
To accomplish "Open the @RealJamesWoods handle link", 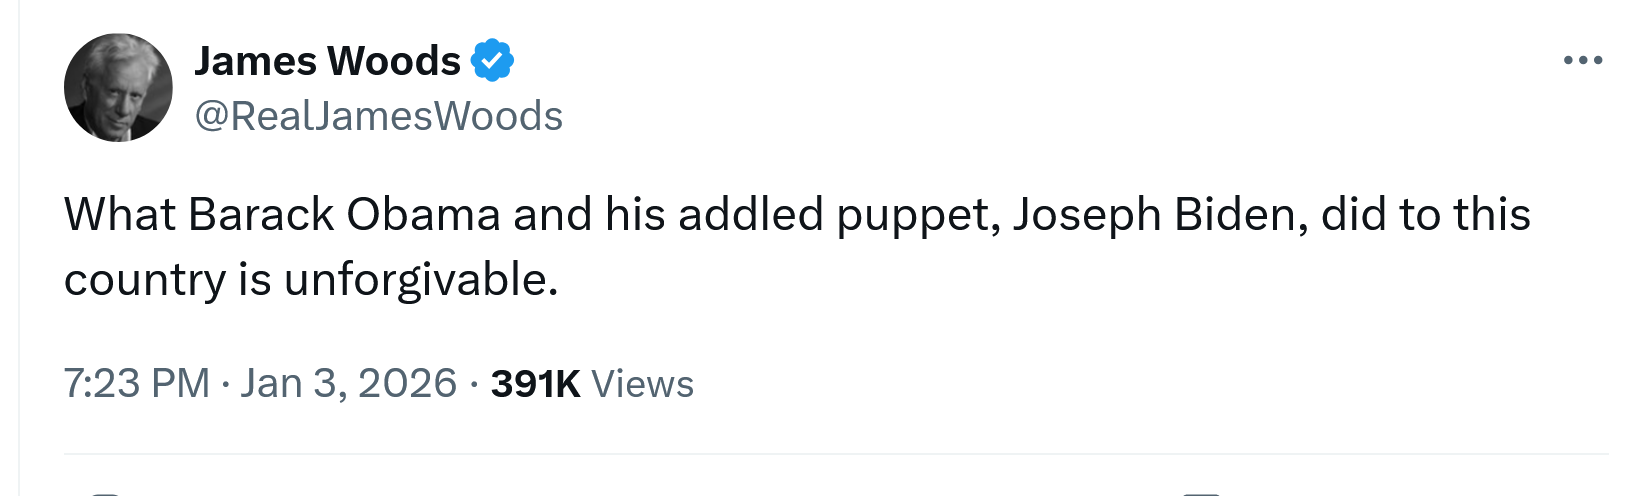I will (378, 116).
